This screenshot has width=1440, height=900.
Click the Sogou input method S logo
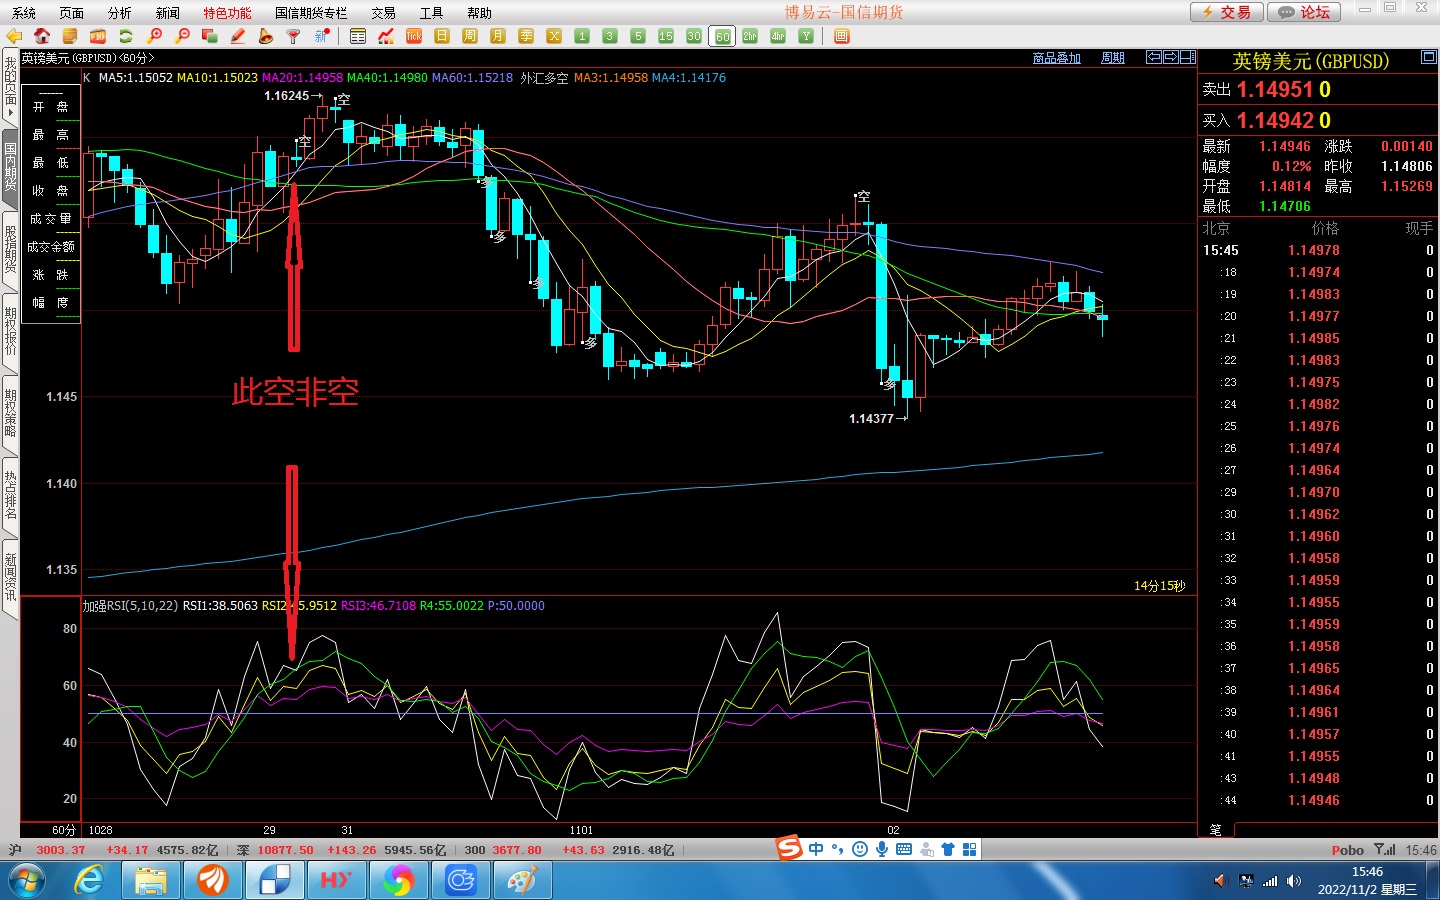coord(790,849)
